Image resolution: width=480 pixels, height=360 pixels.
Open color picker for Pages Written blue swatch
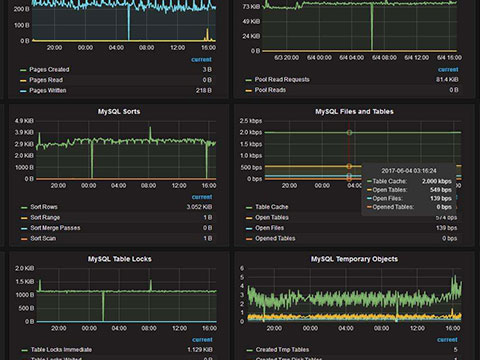click(x=23, y=91)
